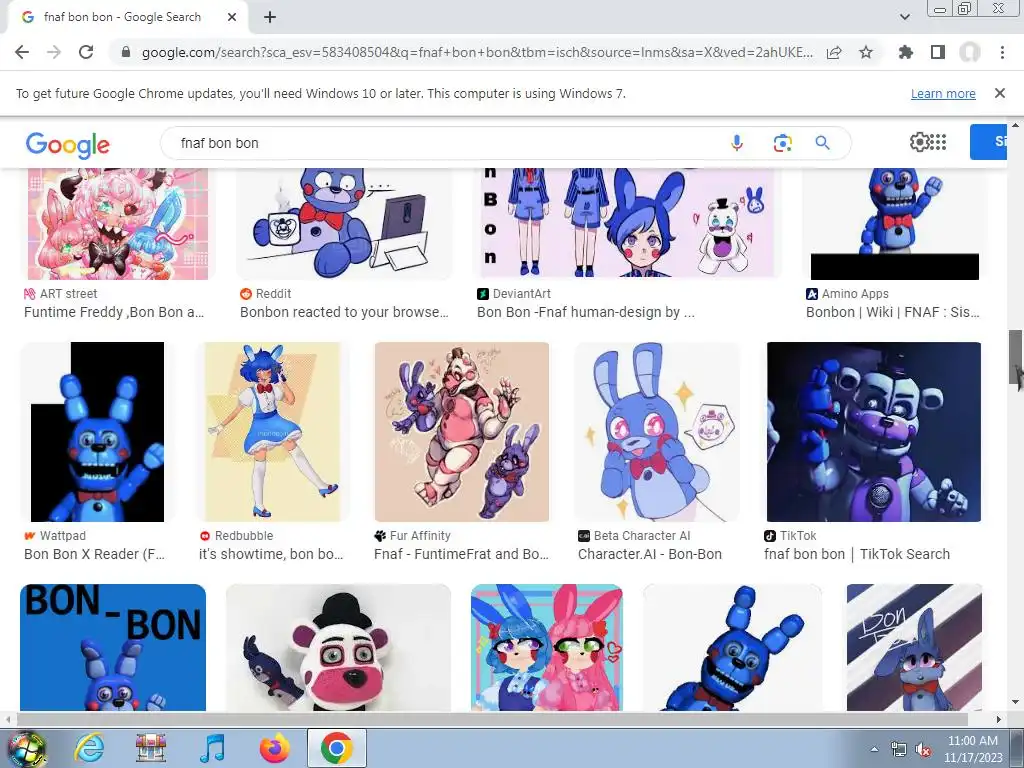This screenshot has width=1024, height=768.
Task: Toggle the Chrome side panel
Action: (938, 52)
